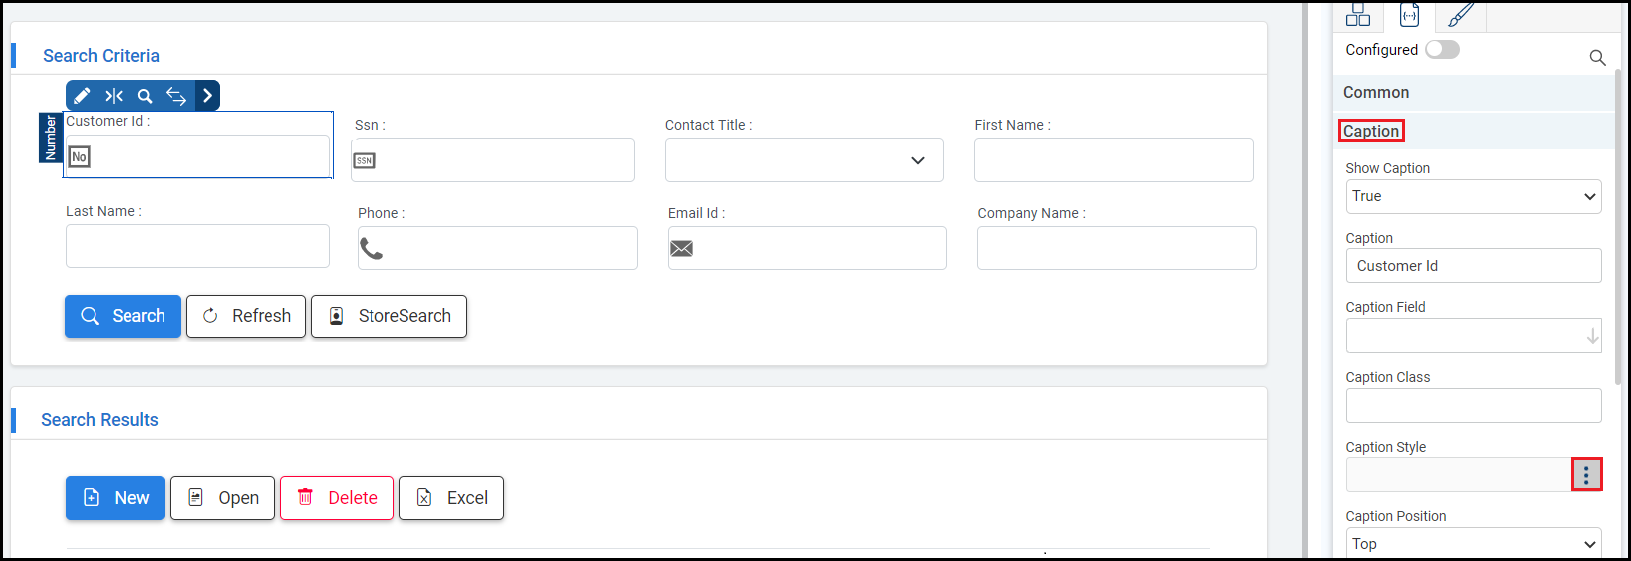
Task: Click the swap arrows icon in field toolbar
Action: click(176, 96)
